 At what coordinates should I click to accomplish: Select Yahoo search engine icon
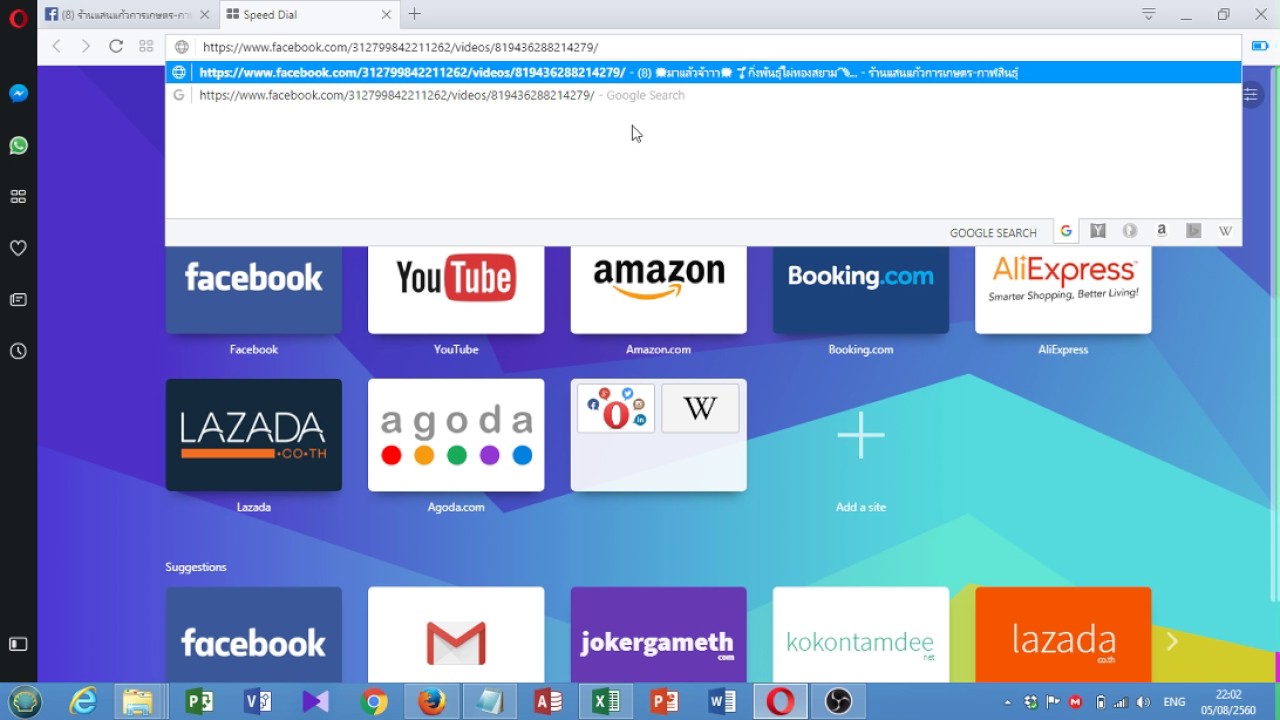point(1098,231)
